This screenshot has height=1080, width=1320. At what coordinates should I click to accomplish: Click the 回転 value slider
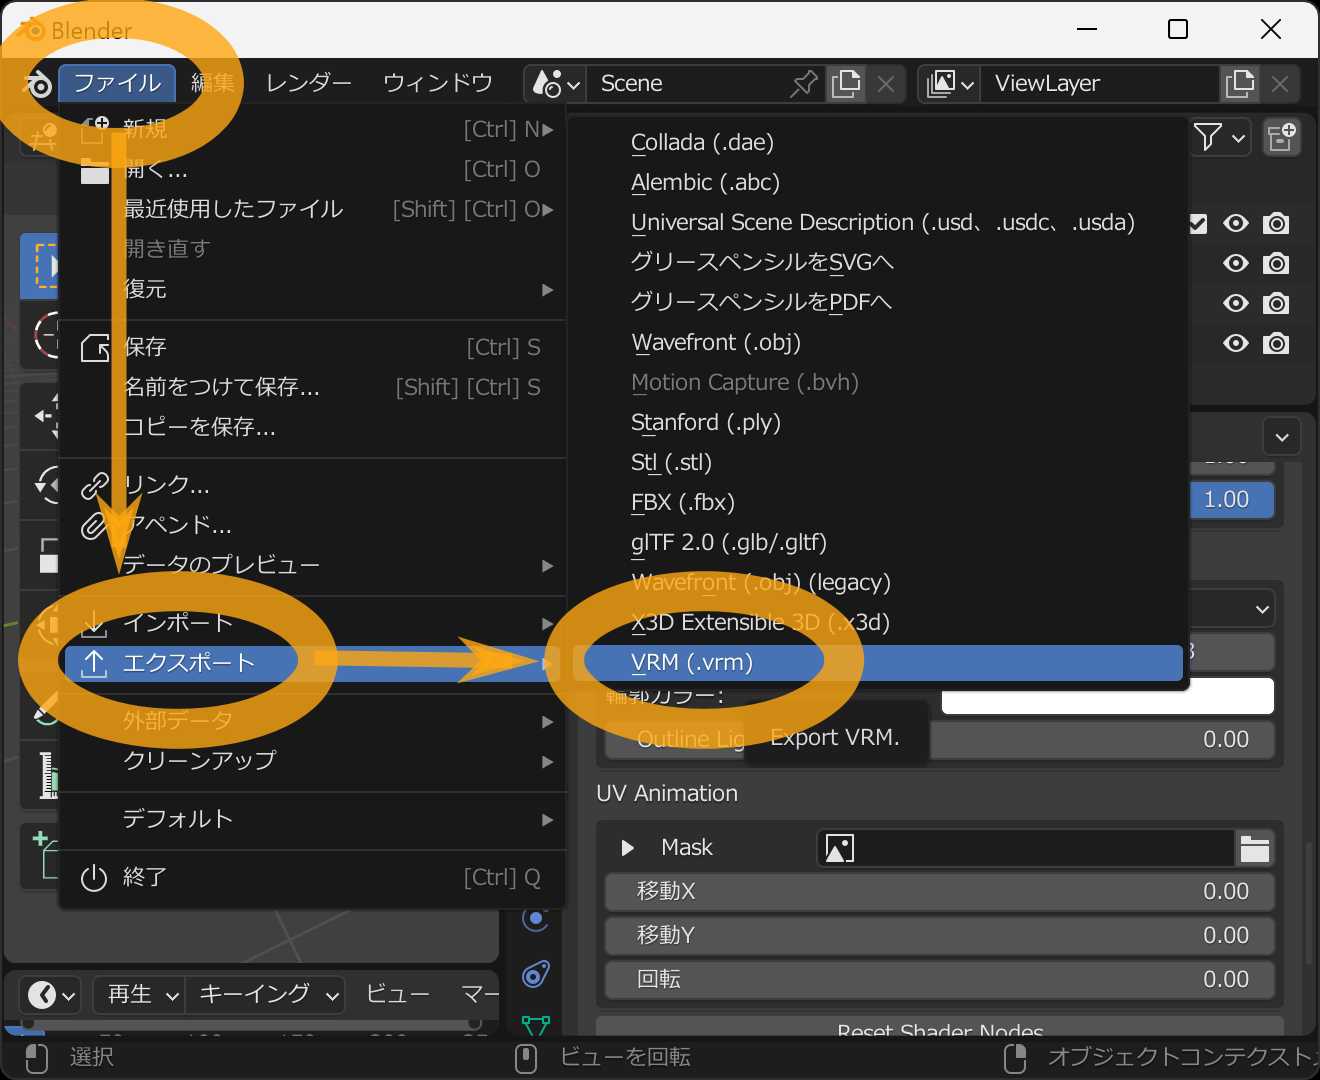940,980
